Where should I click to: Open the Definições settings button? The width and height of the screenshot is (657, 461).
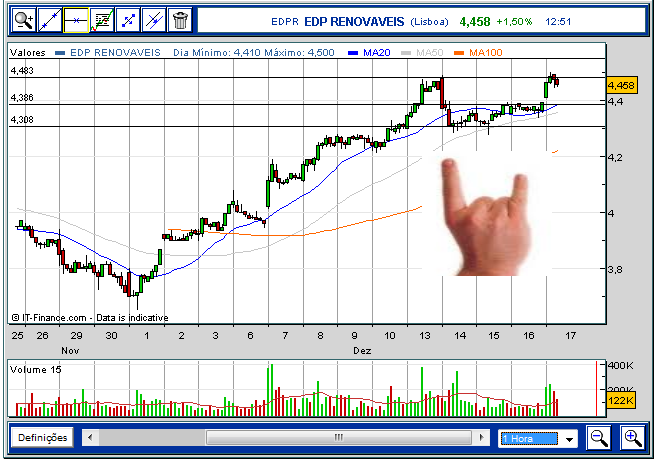(42, 438)
